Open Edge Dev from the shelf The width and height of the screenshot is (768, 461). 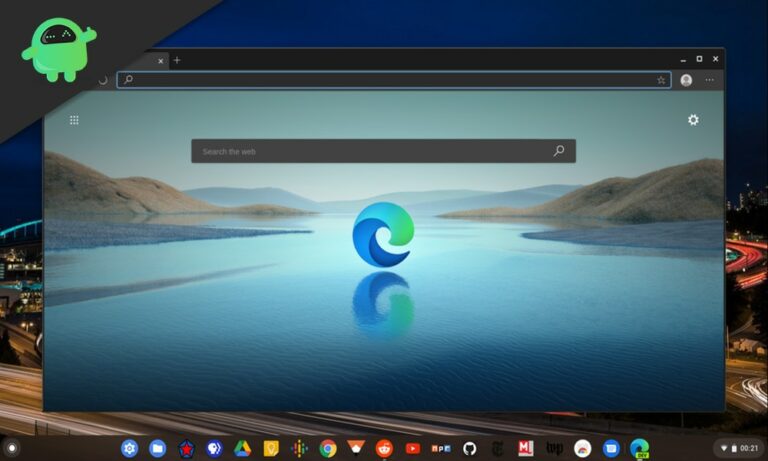639,448
